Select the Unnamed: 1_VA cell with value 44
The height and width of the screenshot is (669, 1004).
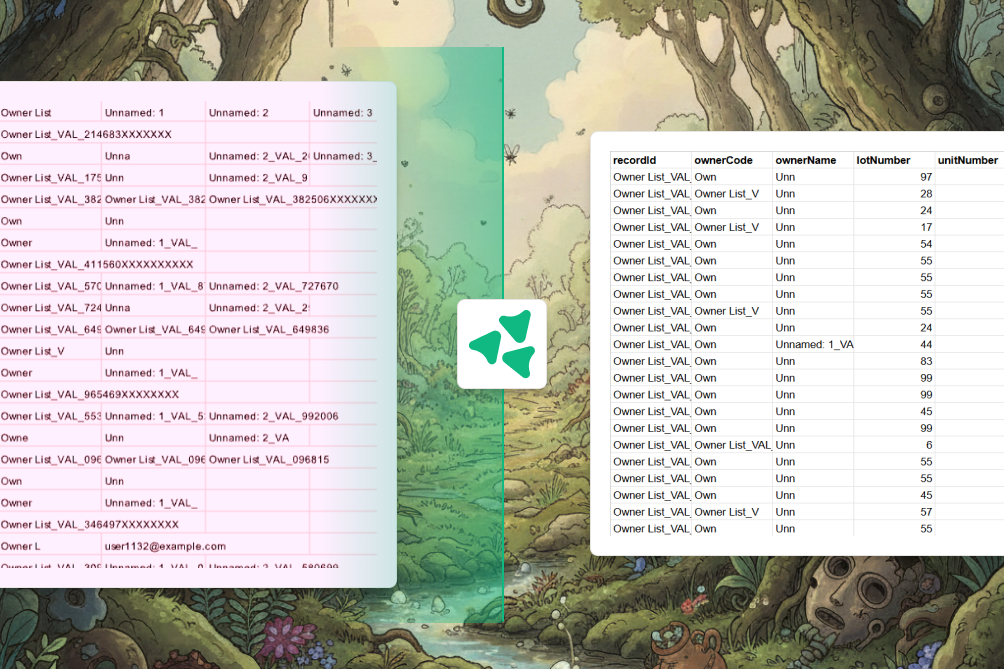point(810,344)
